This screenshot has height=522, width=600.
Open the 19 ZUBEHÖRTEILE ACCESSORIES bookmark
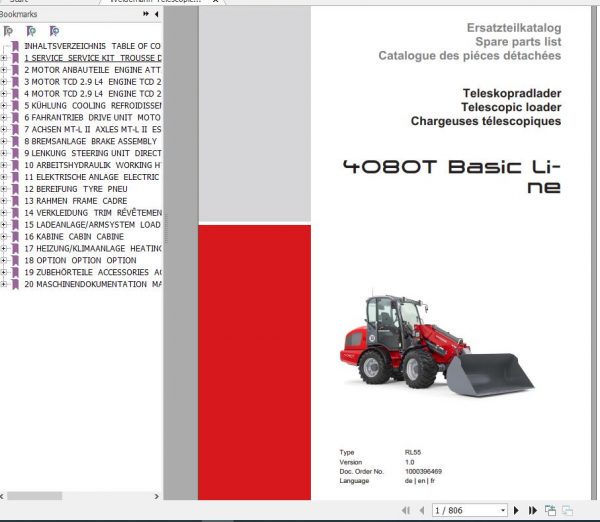(93, 272)
